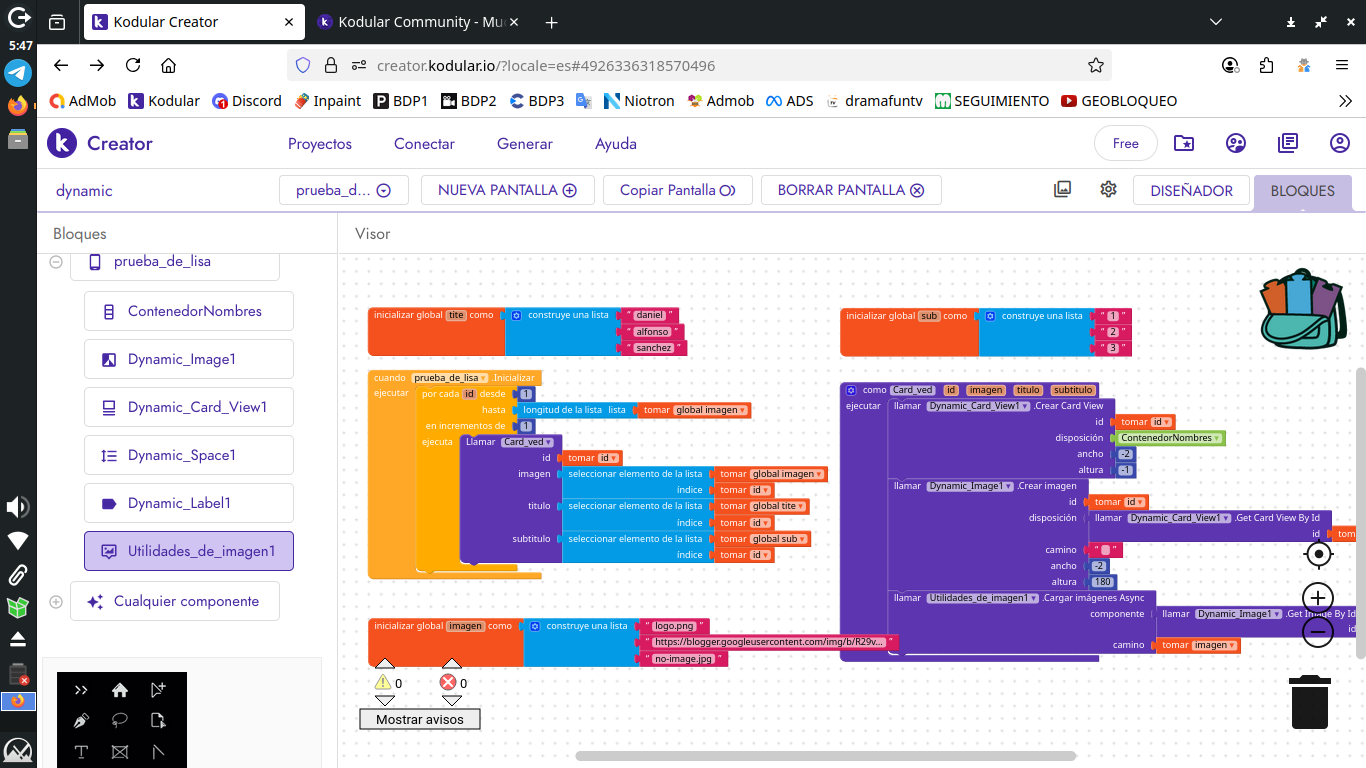This screenshot has width=1366, height=768.
Task: Select Utilidades_de_imagen1 in the blocks tree
Action: 189,551
